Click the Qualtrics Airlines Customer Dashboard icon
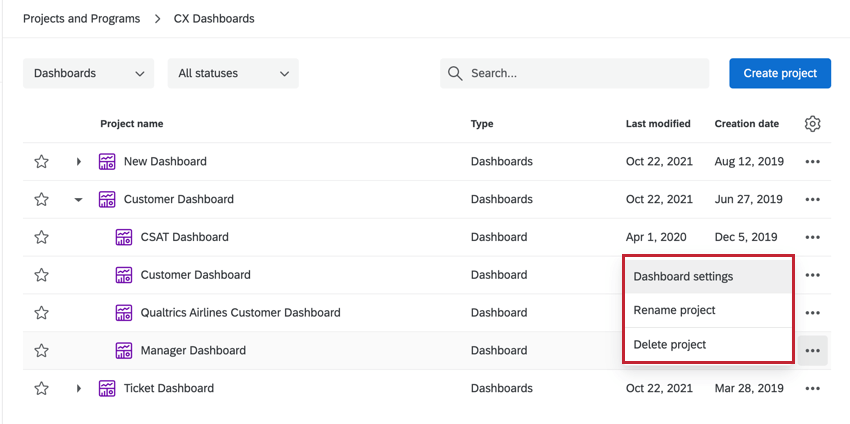Viewport: 850px width, 424px height. [124, 313]
